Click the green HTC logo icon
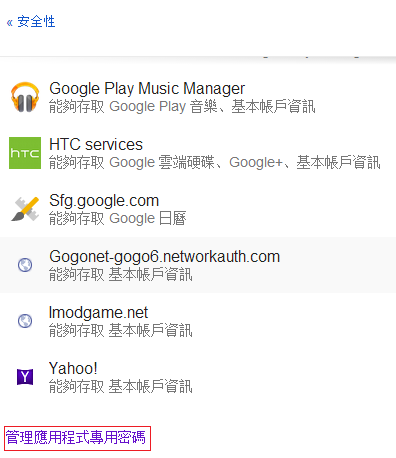Image resolution: width=396 pixels, height=458 pixels. point(25,153)
